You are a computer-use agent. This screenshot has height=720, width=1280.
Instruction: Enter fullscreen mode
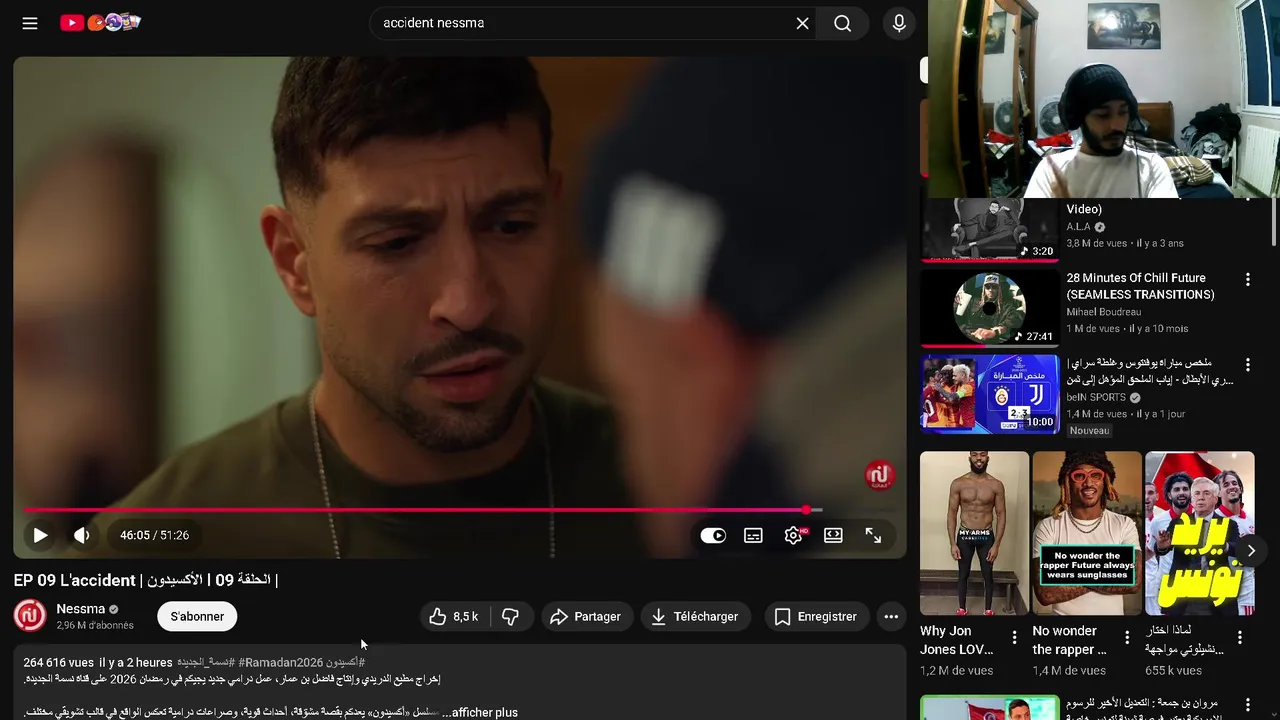(873, 535)
